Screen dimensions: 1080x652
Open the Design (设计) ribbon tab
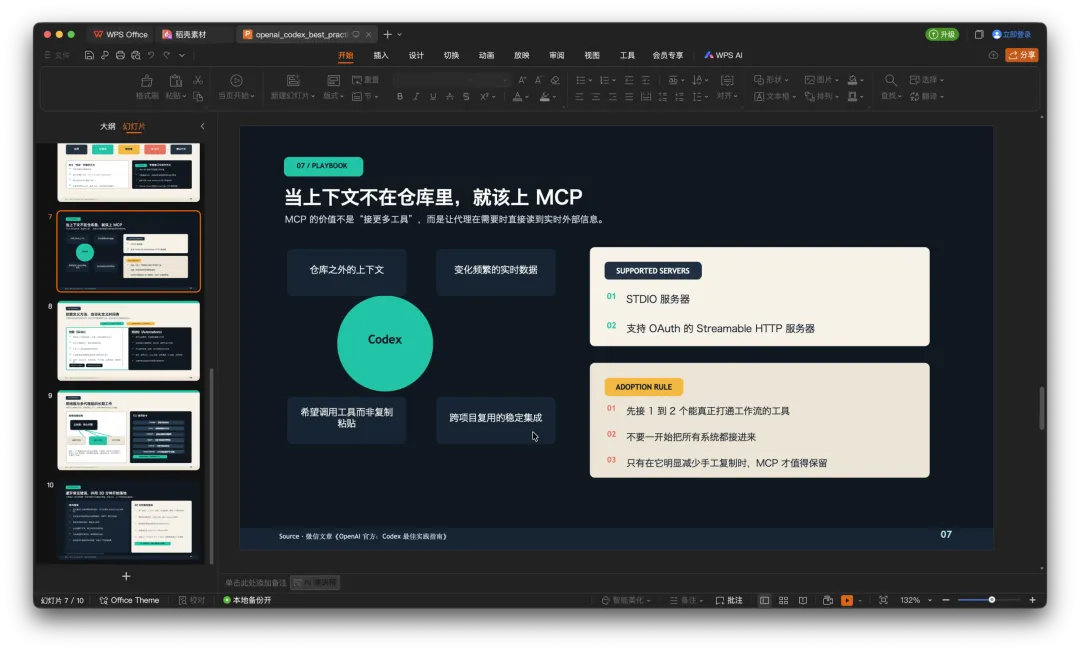[x=416, y=55]
